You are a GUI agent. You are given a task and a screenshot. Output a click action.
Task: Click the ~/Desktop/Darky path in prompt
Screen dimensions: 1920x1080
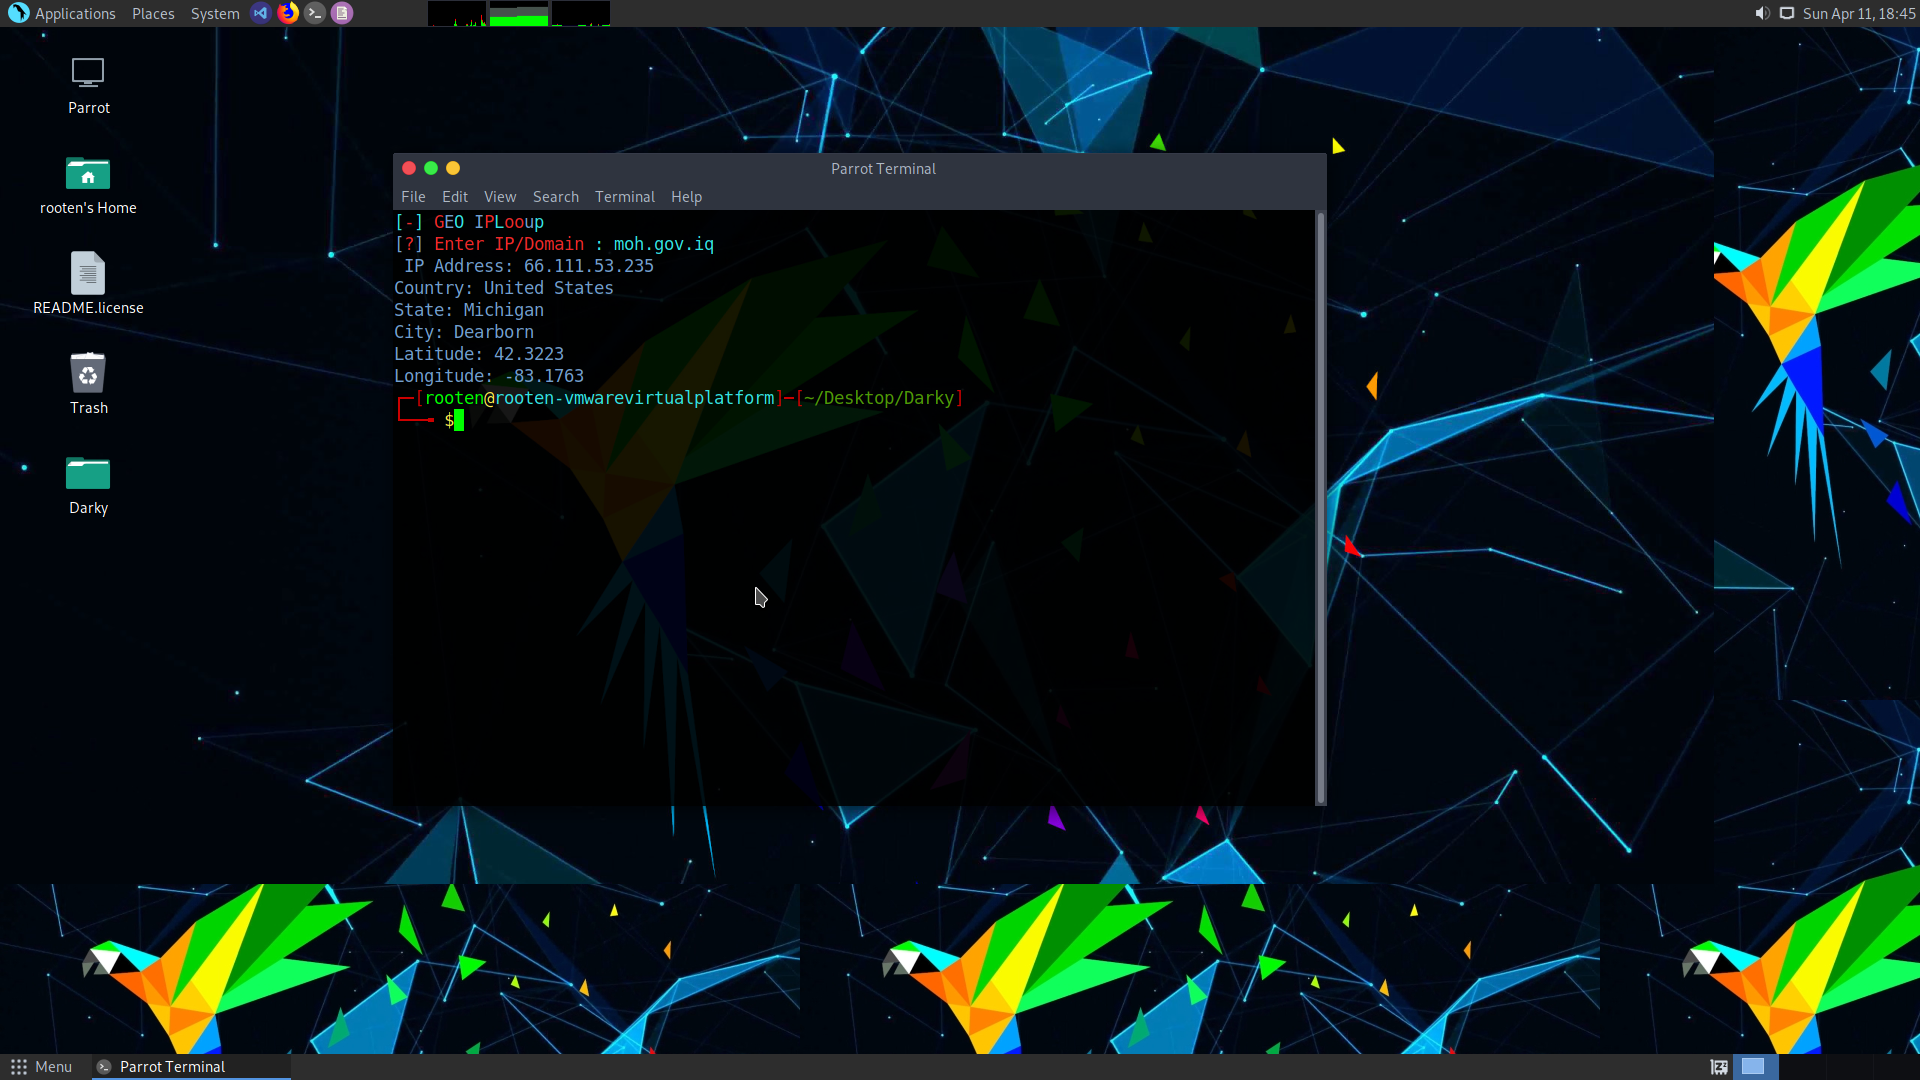tap(879, 398)
